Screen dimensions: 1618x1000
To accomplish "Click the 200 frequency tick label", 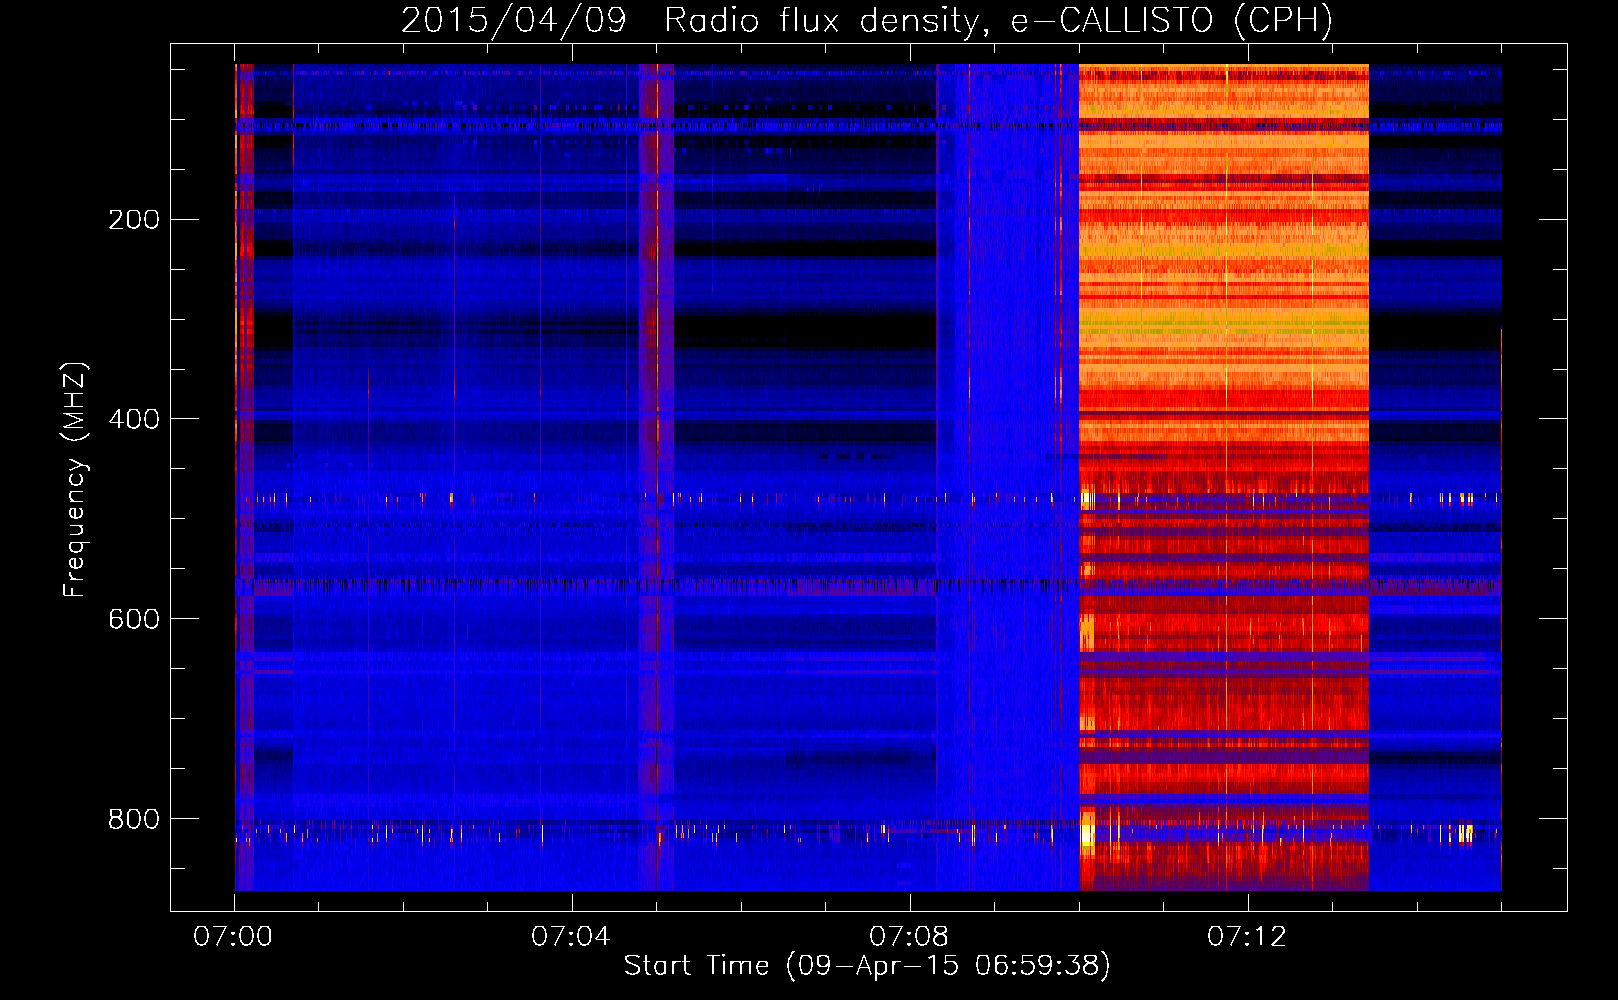I will tap(134, 220).
